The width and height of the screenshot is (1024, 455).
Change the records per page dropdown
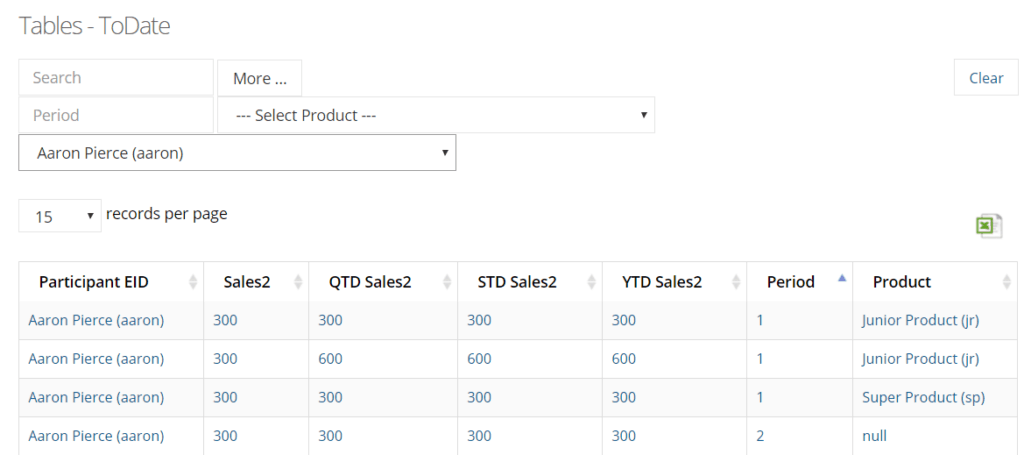click(x=60, y=216)
